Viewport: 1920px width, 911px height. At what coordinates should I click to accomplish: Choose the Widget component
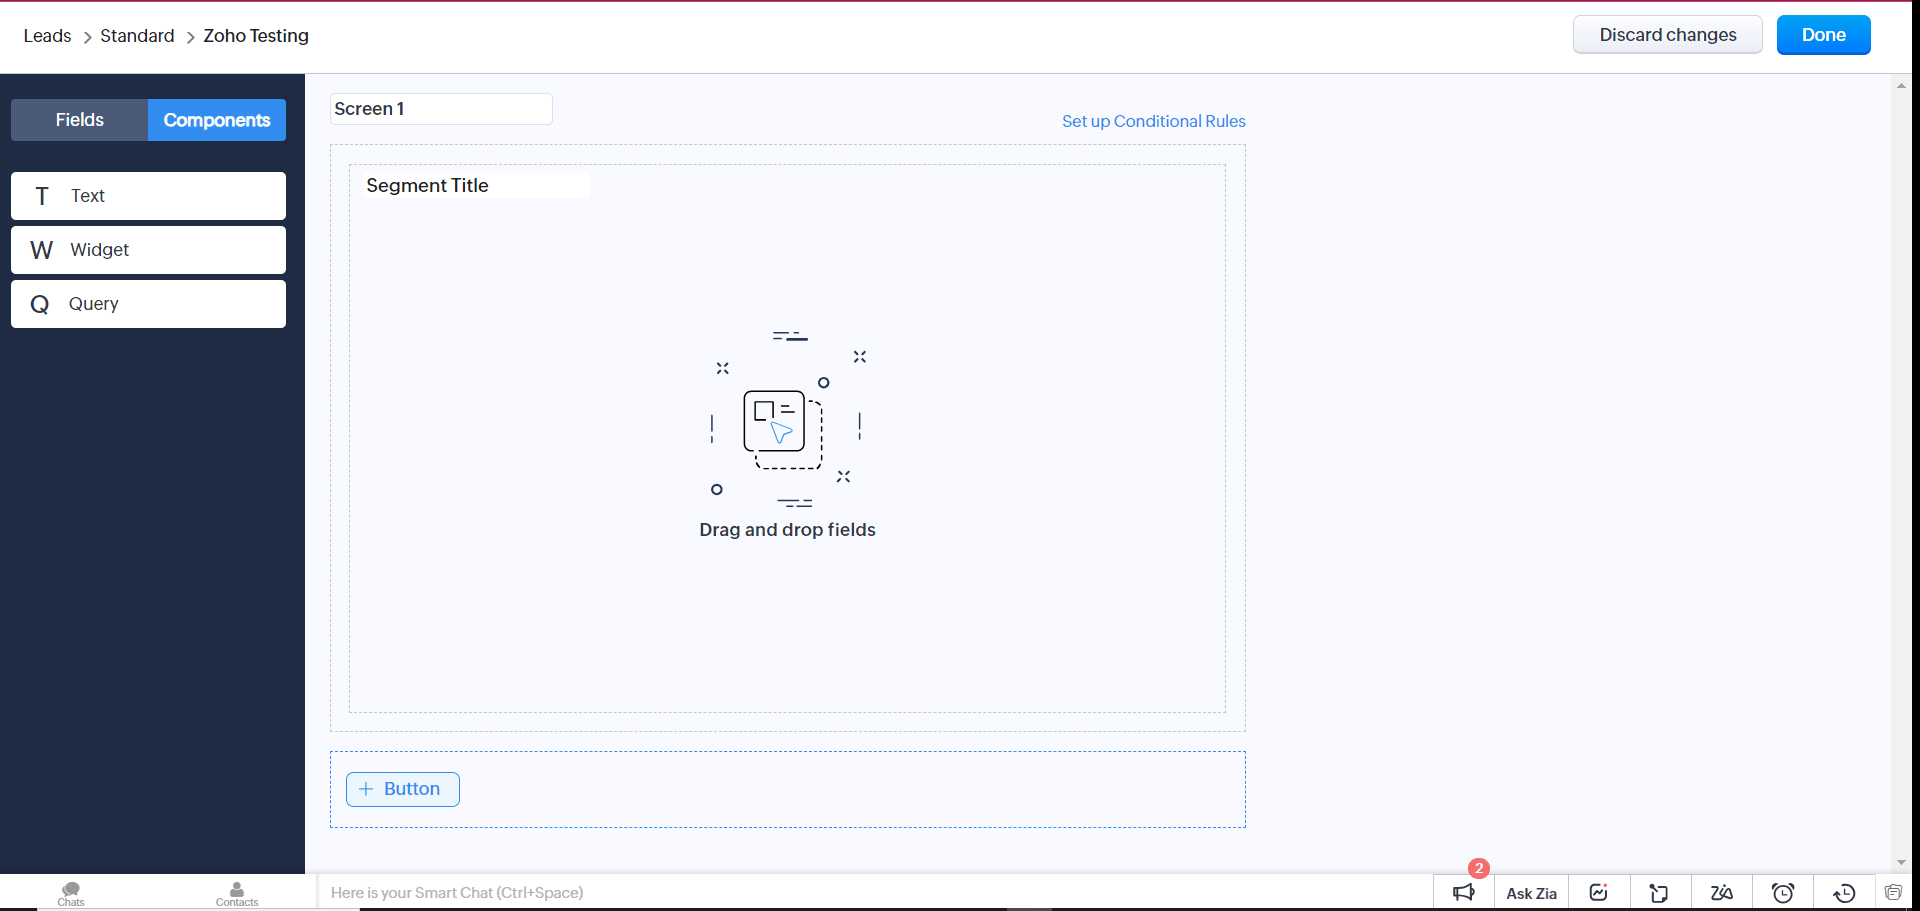click(148, 250)
